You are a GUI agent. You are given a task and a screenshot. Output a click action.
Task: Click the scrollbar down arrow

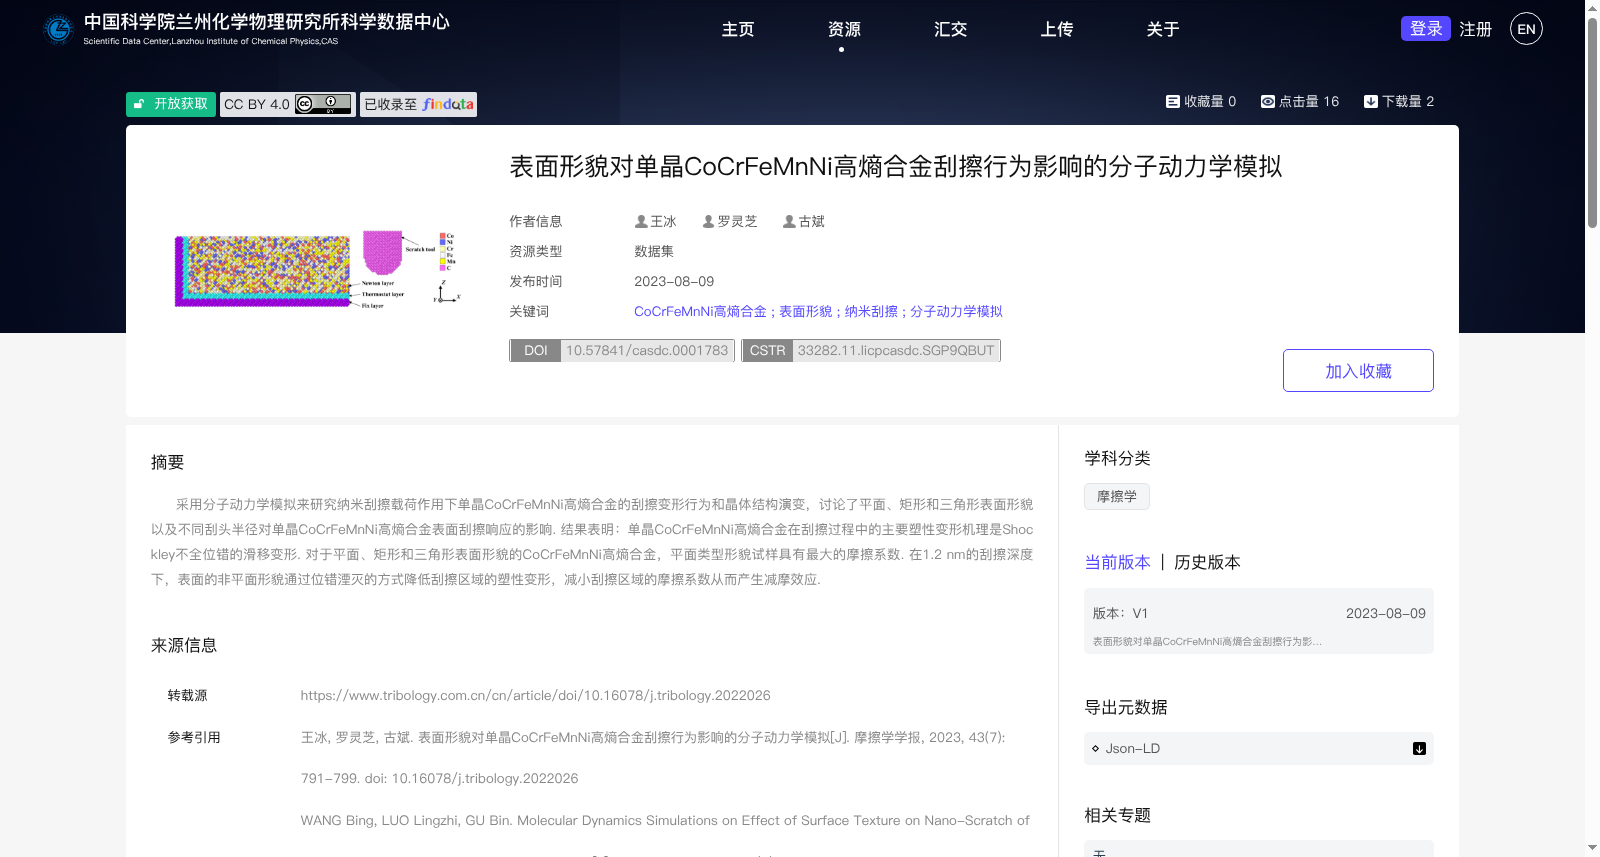pos(1592,848)
